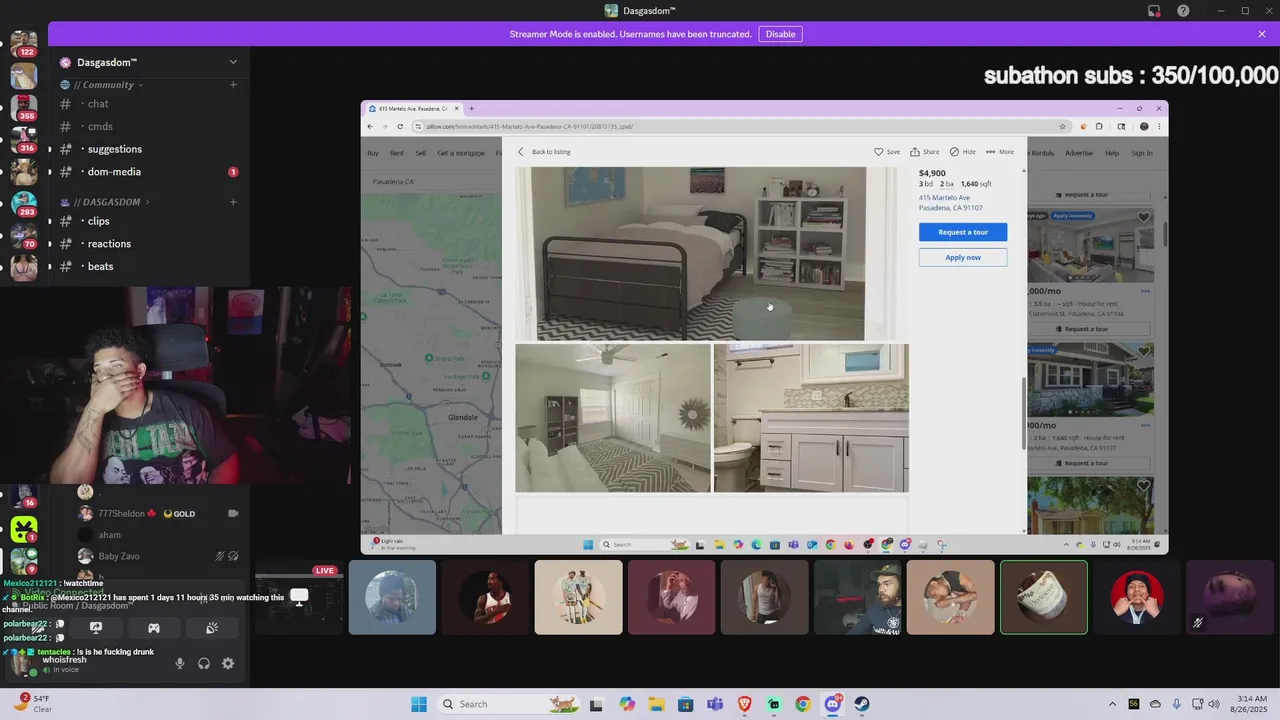Open the soundboard button
Viewport: 1280px width, 720px height.
pyautogui.click(x=212, y=628)
